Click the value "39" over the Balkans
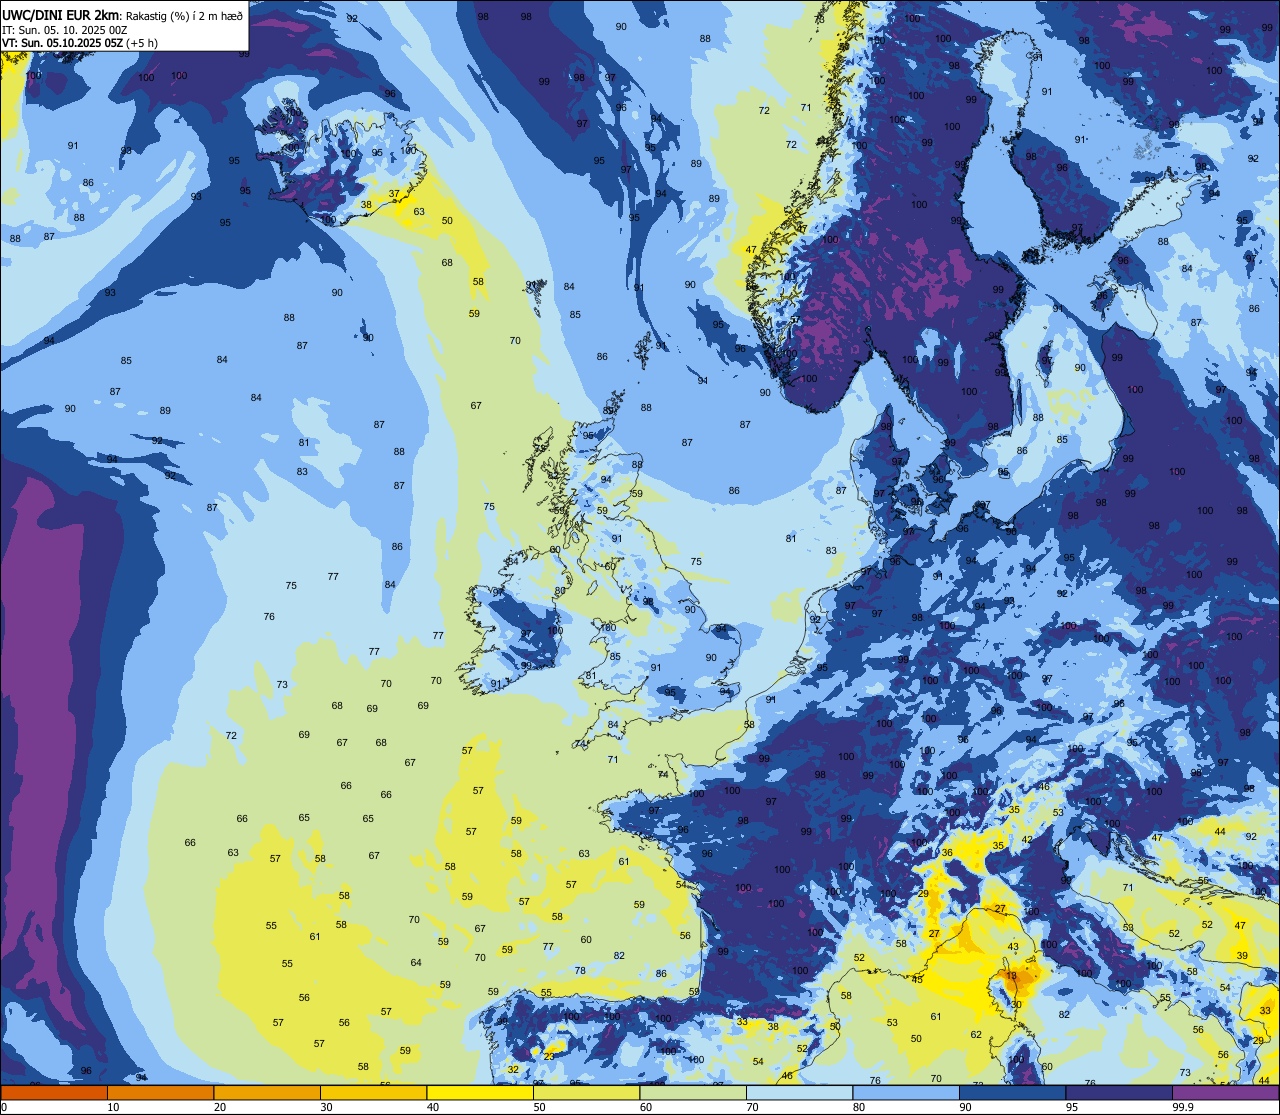The height and width of the screenshot is (1115, 1280). [1242, 956]
